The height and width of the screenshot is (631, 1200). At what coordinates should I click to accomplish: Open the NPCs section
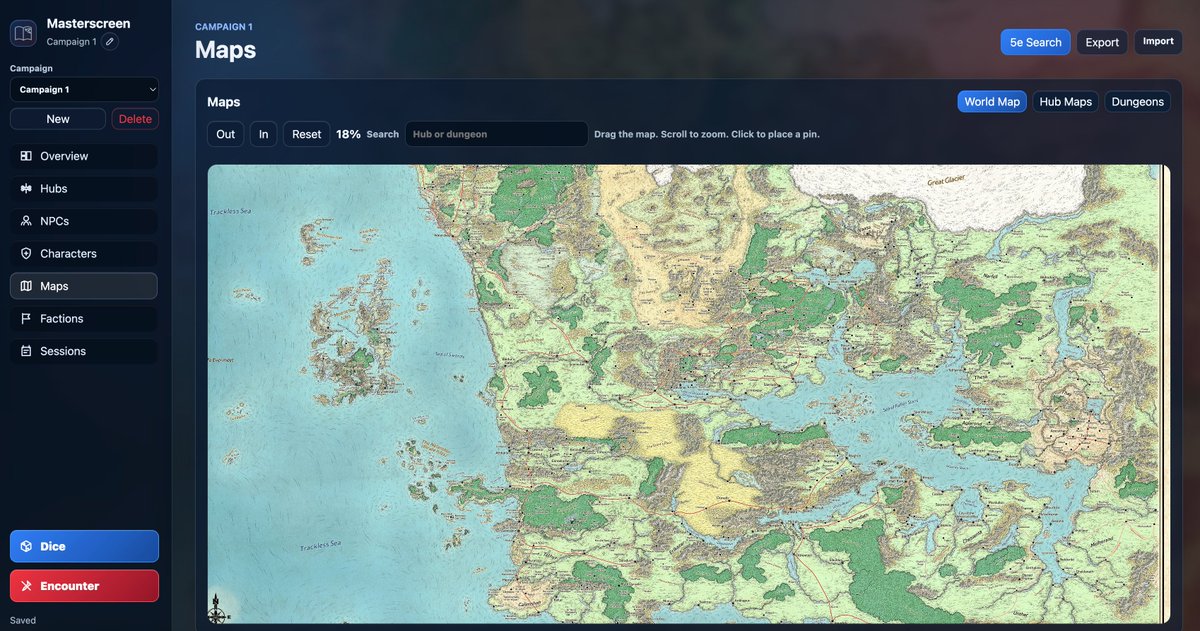[x=84, y=221]
